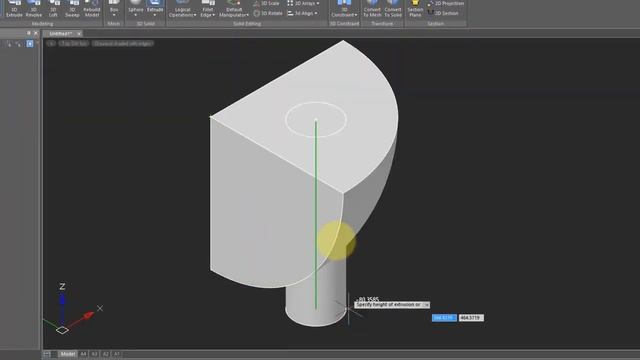
Task: Click Convert To Mesh
Action: coord(372,9)
